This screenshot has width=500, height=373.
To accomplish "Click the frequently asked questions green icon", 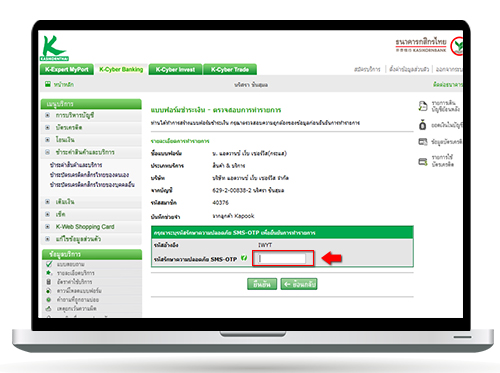I will (x=49, y=299).
